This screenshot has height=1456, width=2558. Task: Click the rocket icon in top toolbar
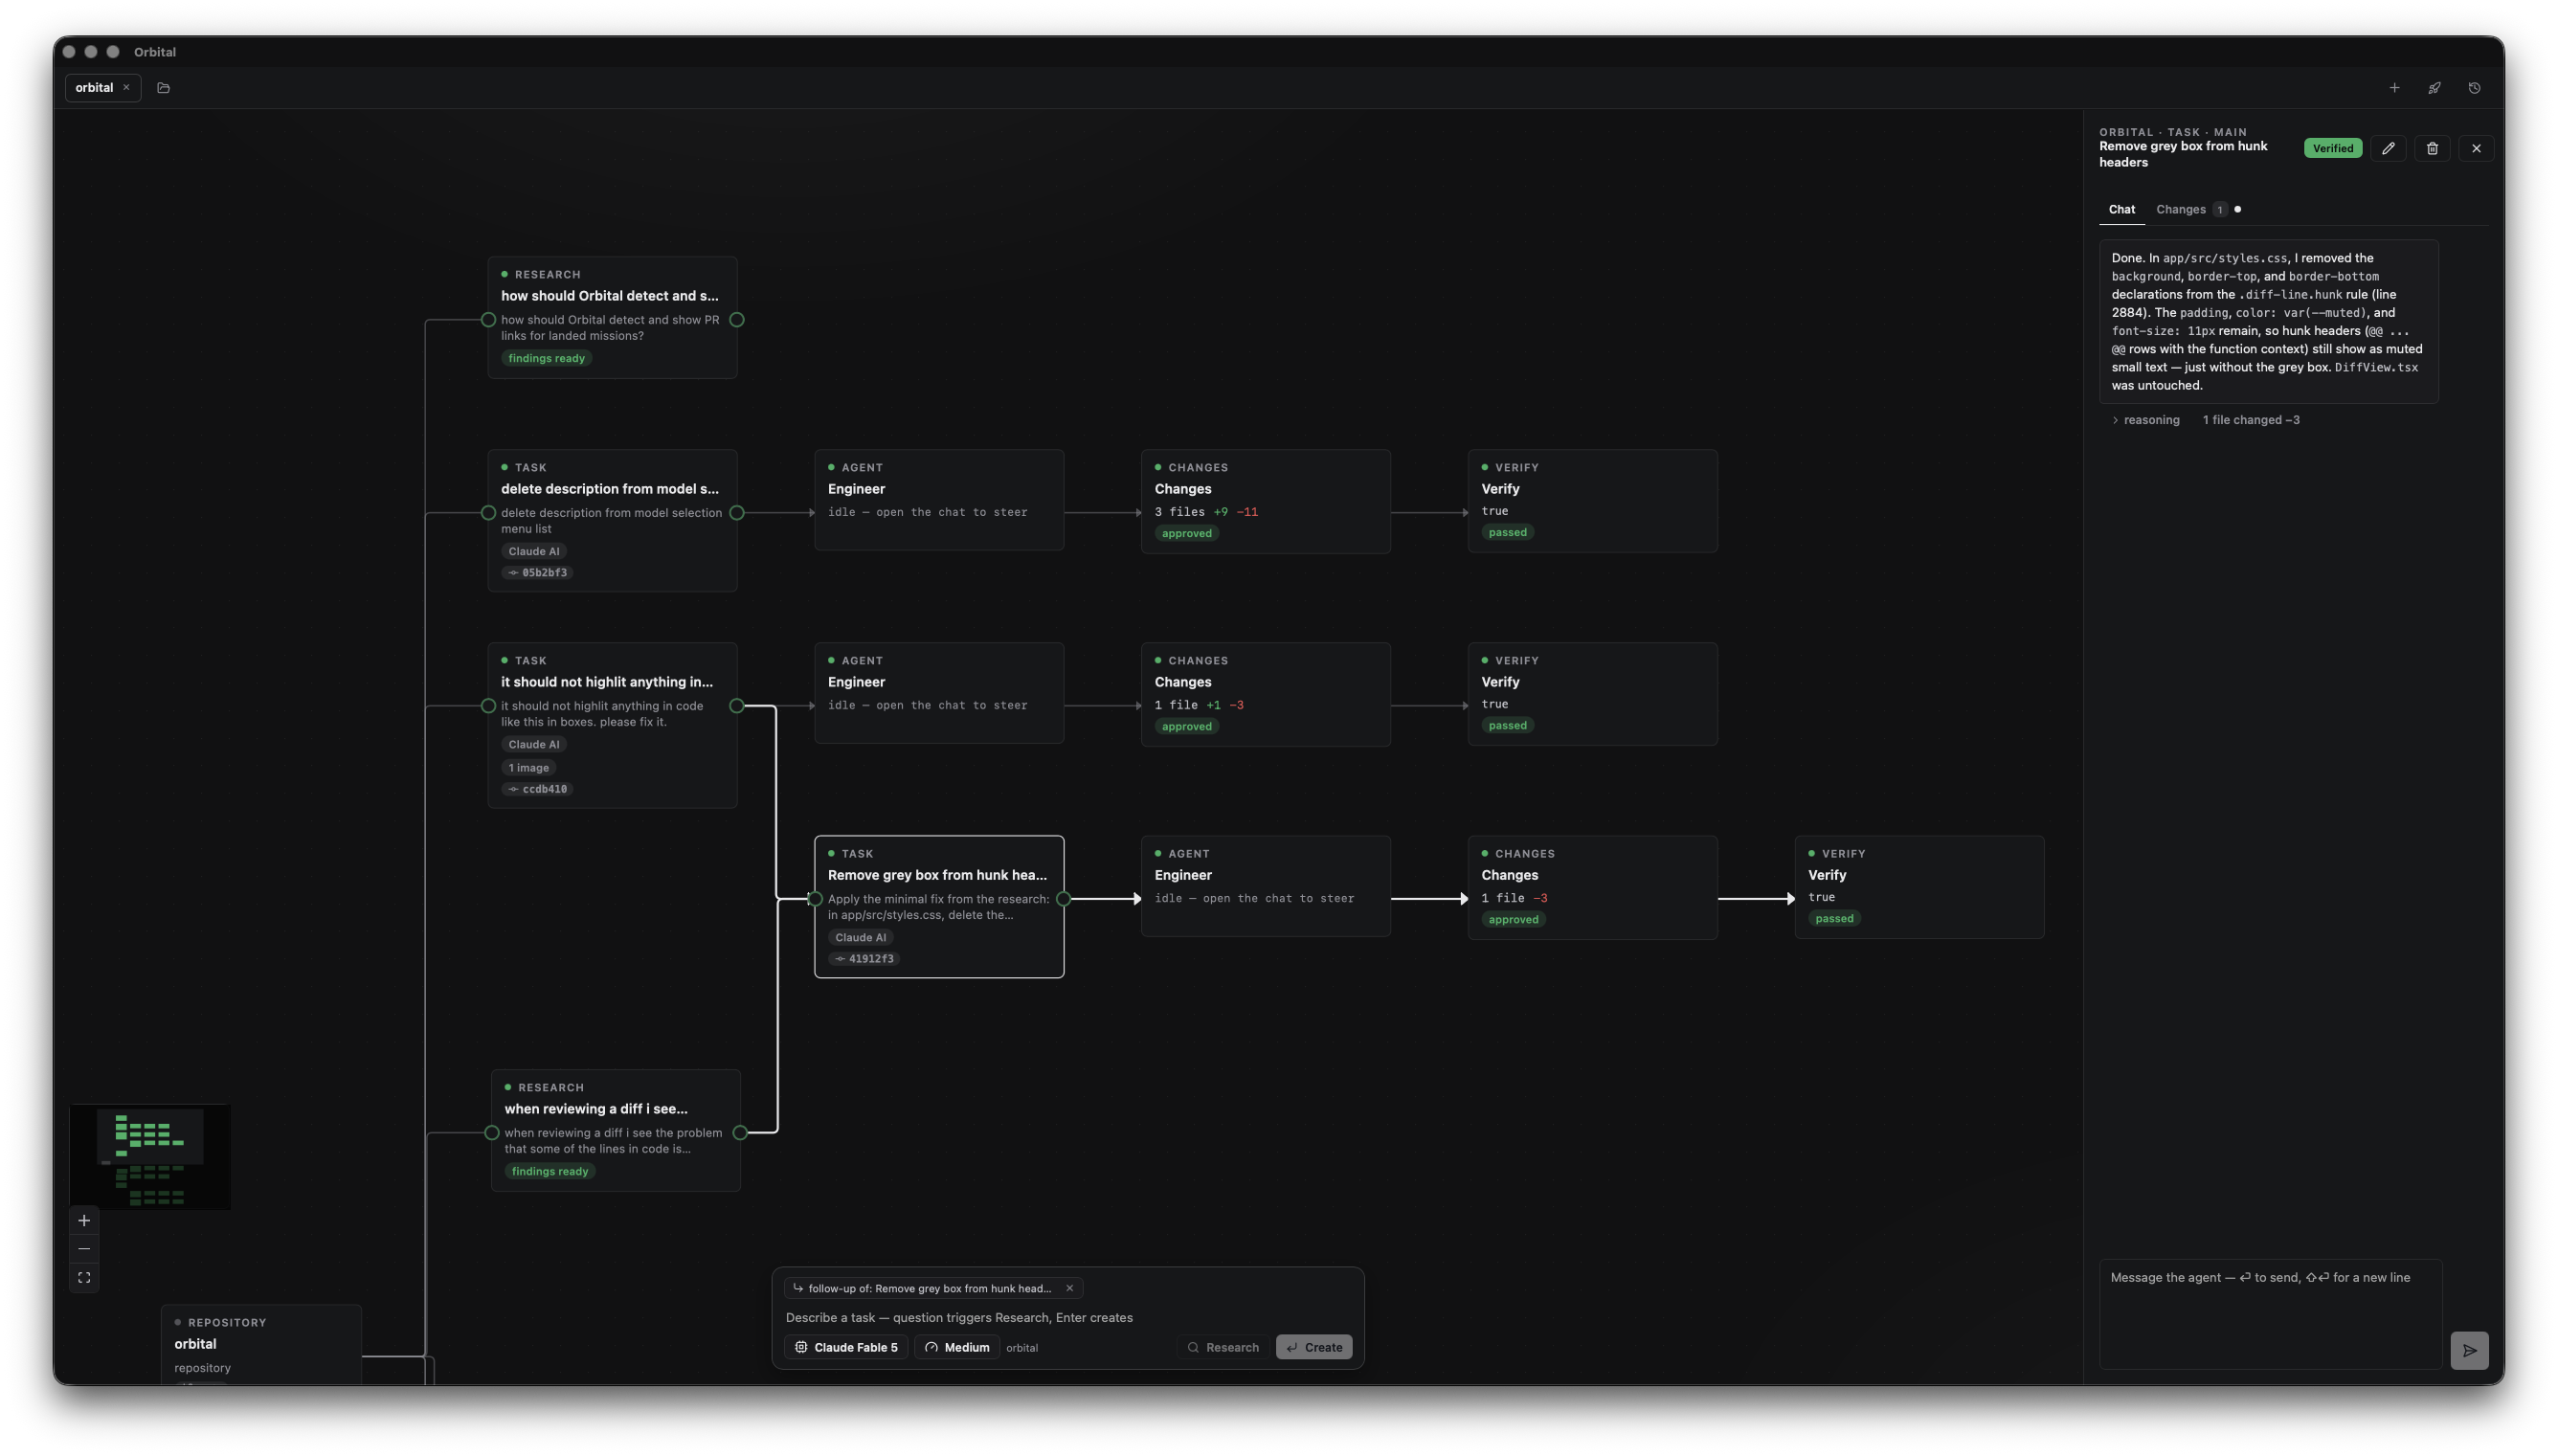[x=2434, y=88]
